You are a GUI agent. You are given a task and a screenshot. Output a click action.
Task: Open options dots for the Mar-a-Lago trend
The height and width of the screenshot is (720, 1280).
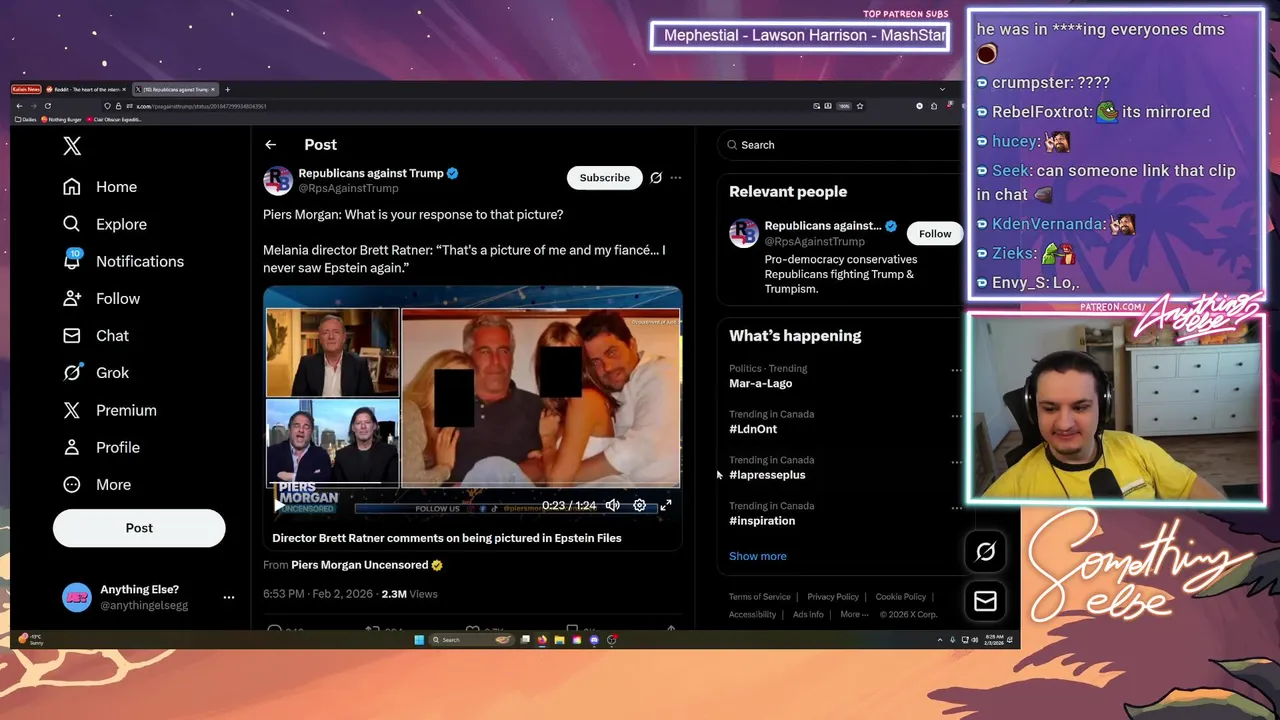pyautogui.click(x=956, y=370)
